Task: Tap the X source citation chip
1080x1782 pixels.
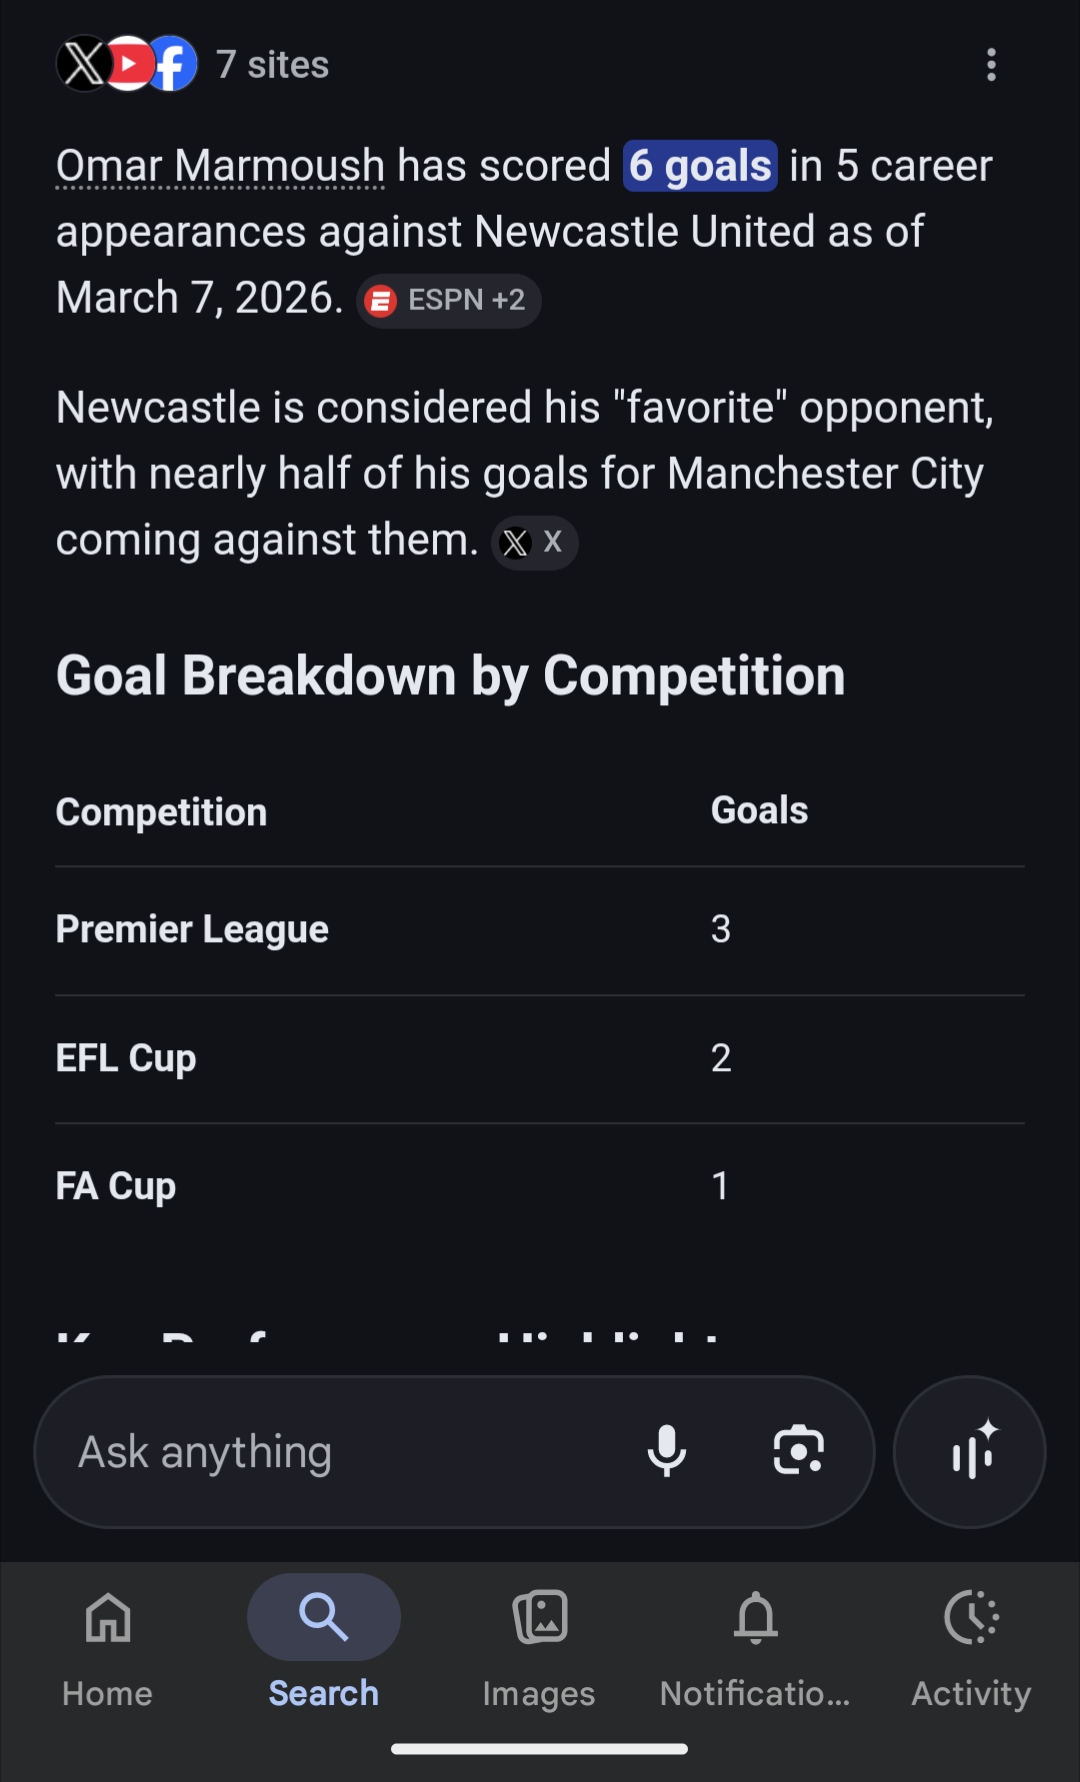Action: [534, 543]
